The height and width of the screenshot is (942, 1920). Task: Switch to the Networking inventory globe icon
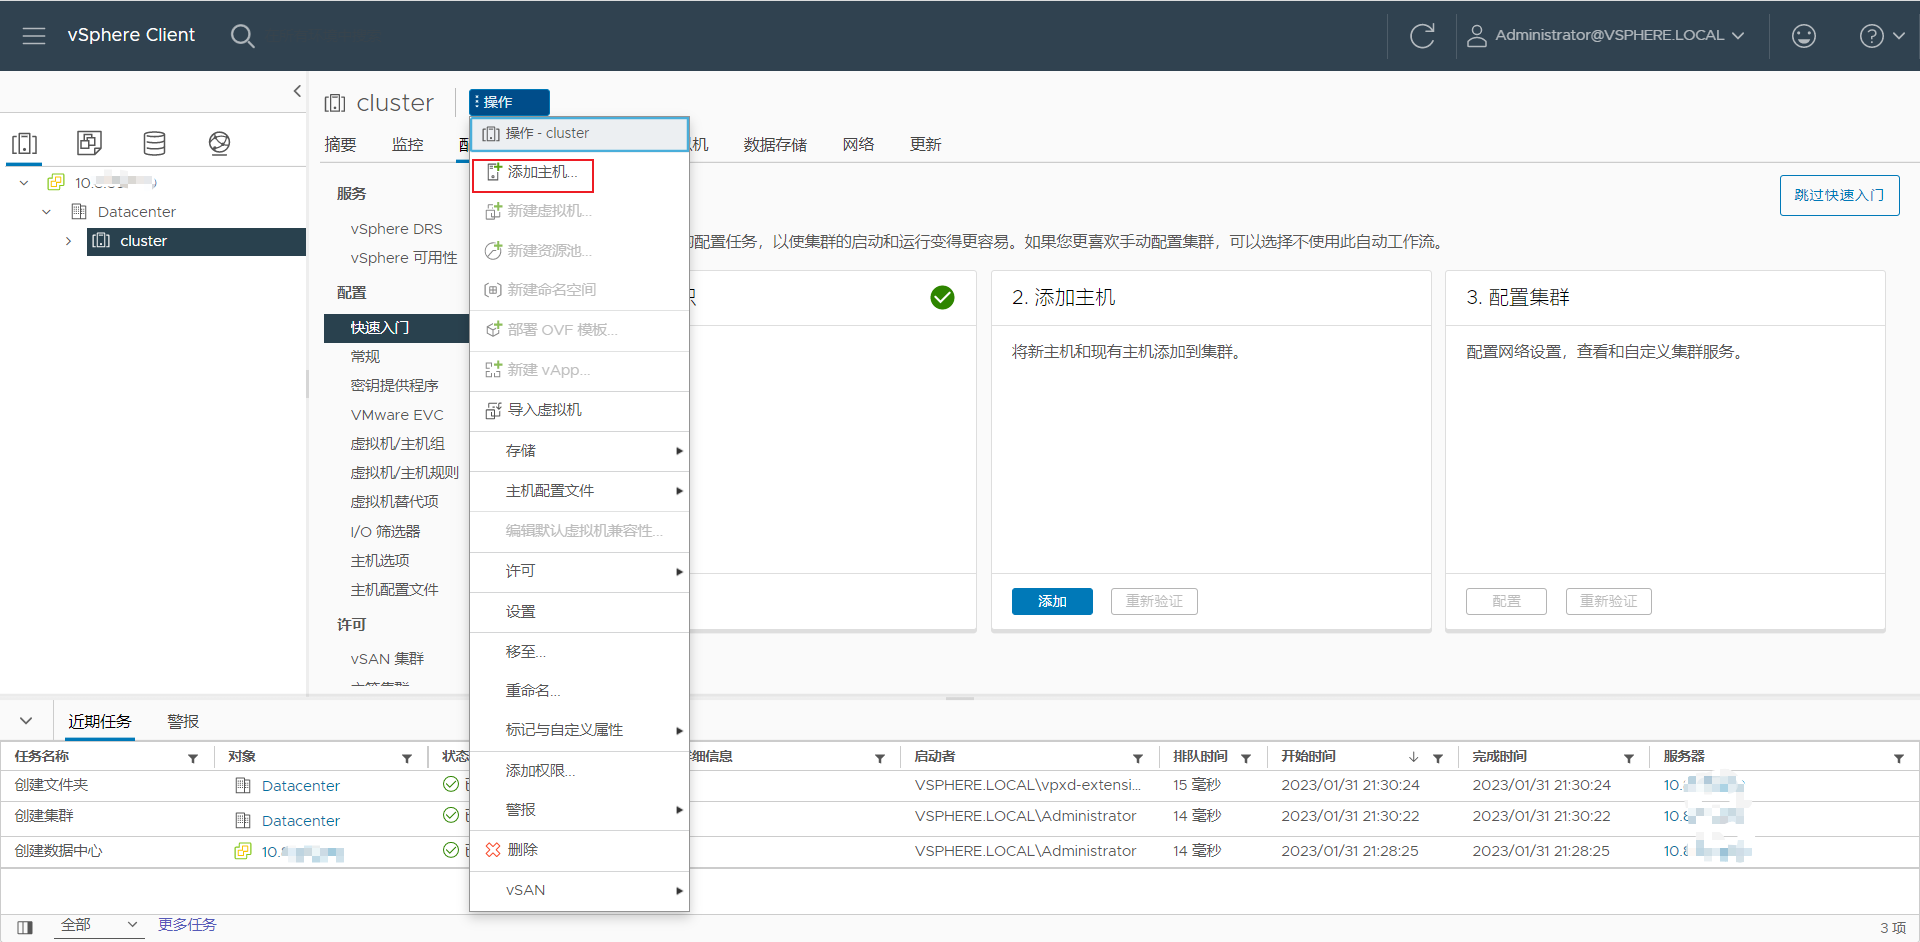pos(219,143)
